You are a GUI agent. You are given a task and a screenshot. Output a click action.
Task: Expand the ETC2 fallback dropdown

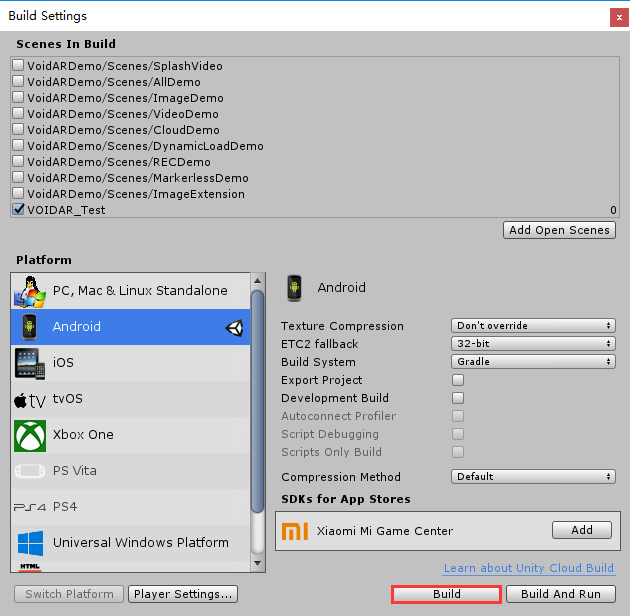533,344
